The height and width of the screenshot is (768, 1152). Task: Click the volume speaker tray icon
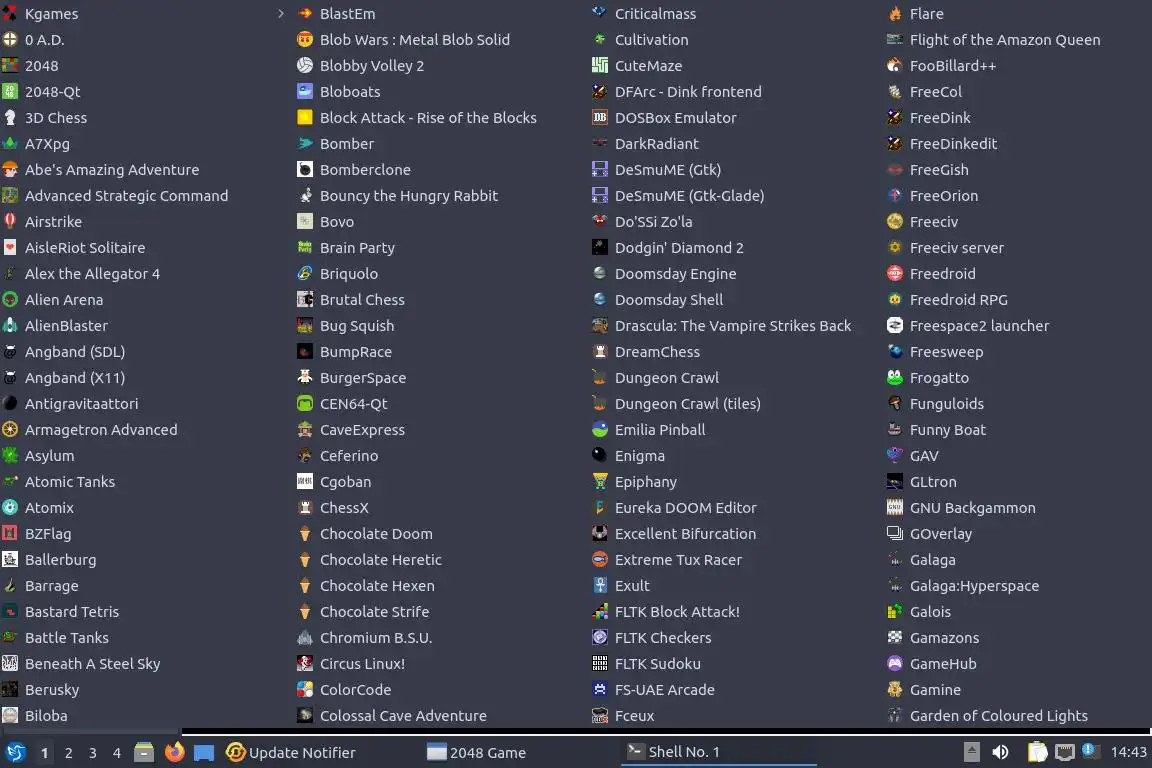(x=1000, y=752)
